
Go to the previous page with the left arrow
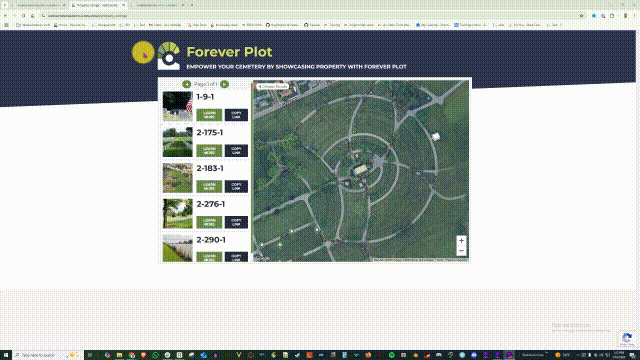187,84
